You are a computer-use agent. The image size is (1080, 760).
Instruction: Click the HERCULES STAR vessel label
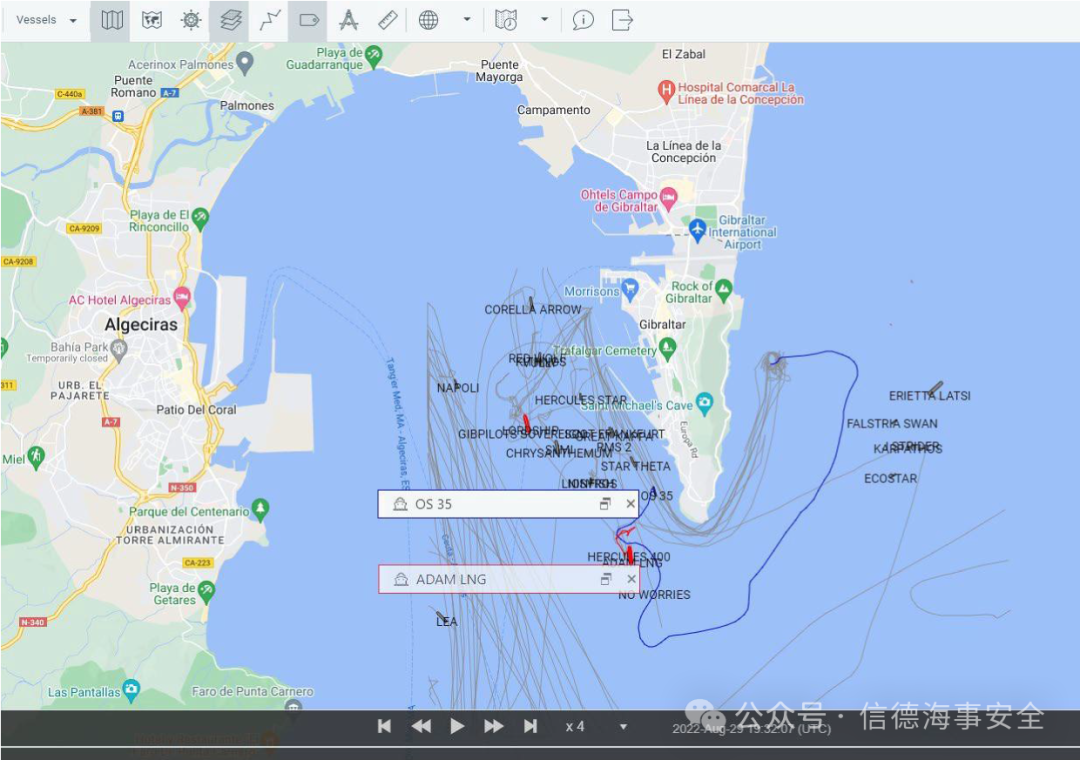[581, 400]
